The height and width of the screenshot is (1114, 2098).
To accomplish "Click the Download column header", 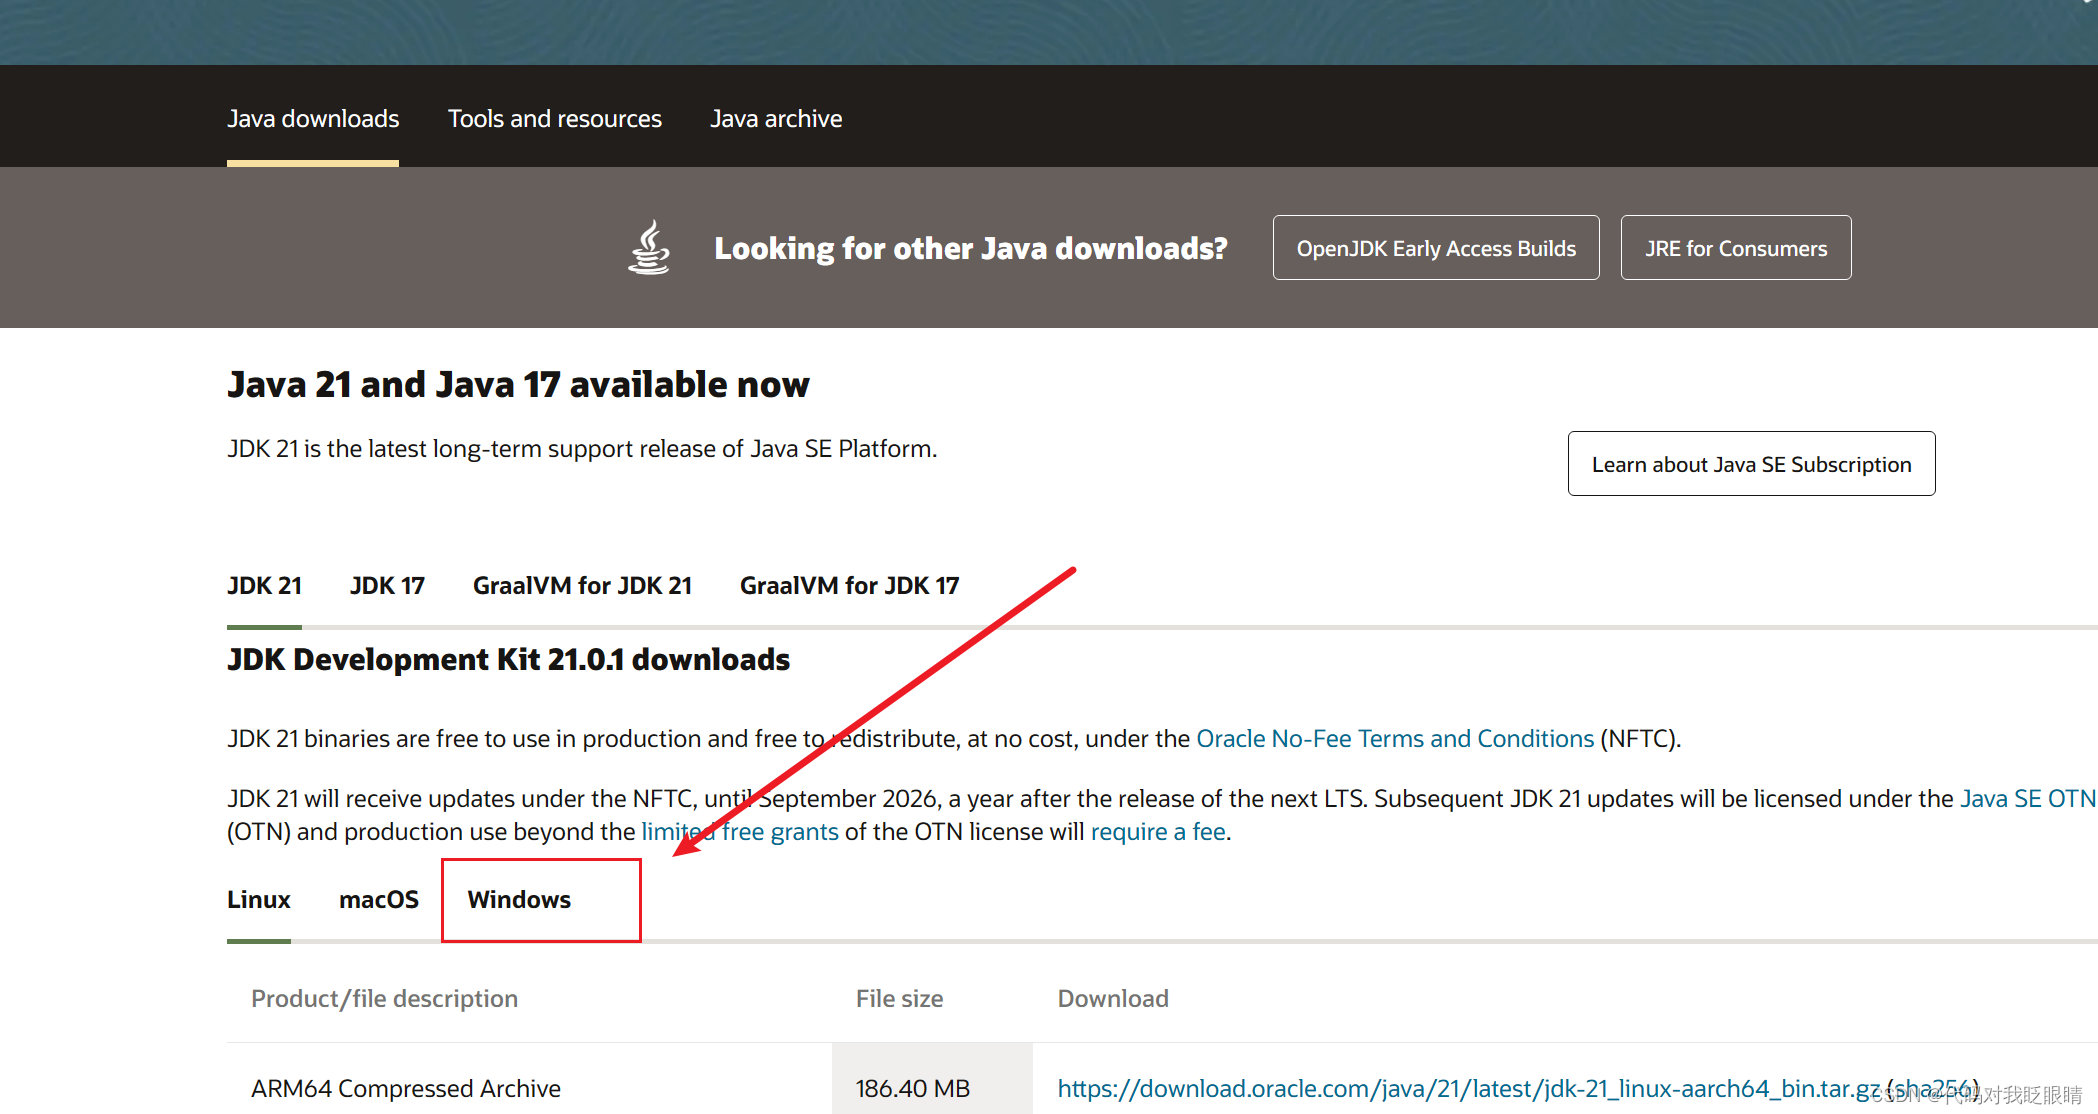I will pos(1113,998).
